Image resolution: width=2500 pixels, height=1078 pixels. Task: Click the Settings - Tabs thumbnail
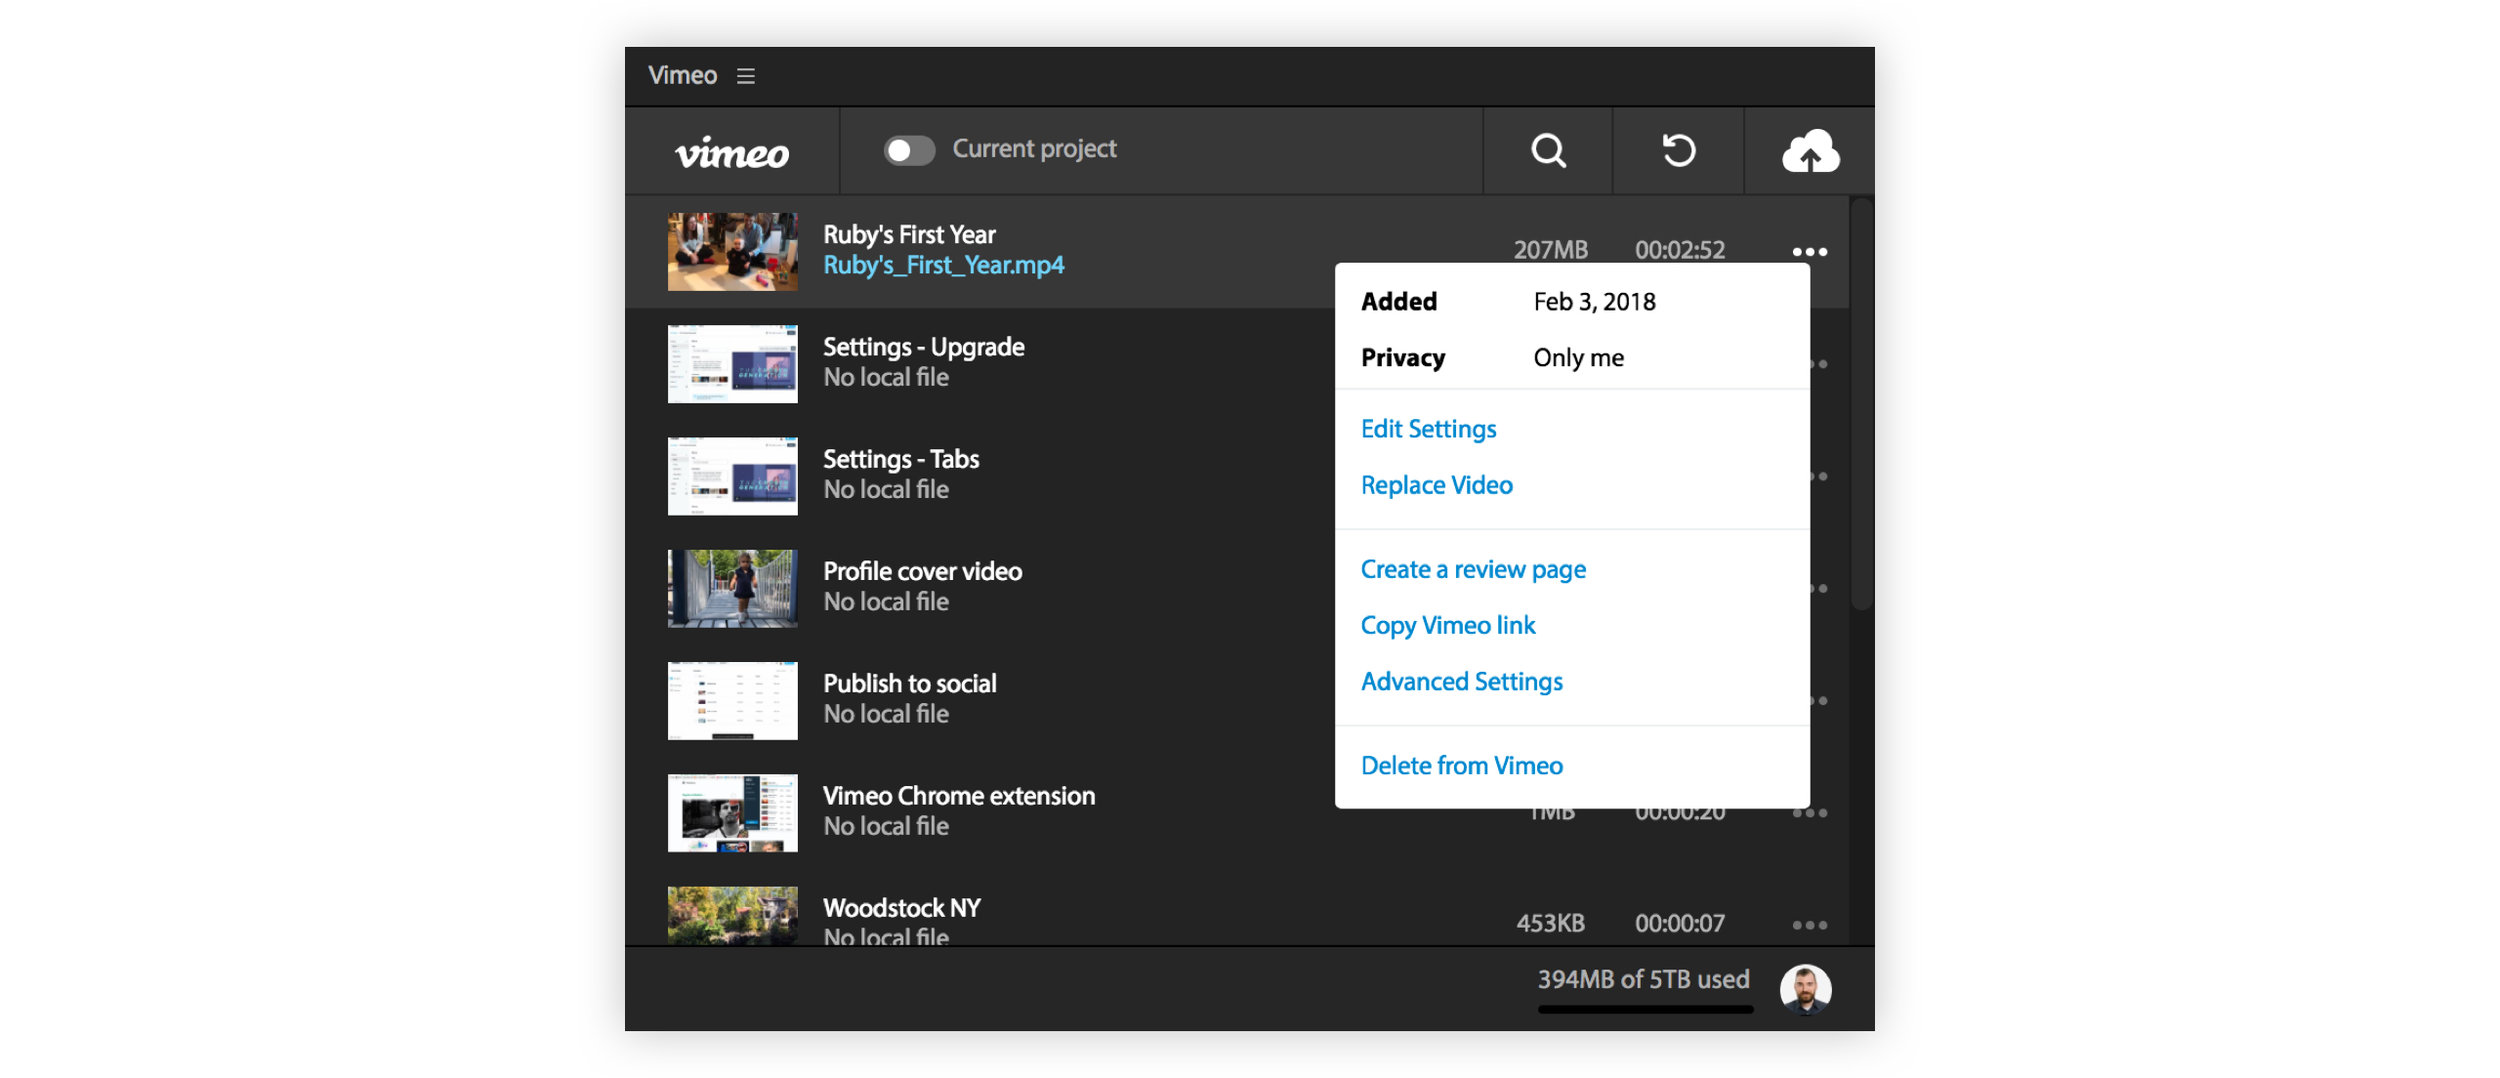[732, 476]
